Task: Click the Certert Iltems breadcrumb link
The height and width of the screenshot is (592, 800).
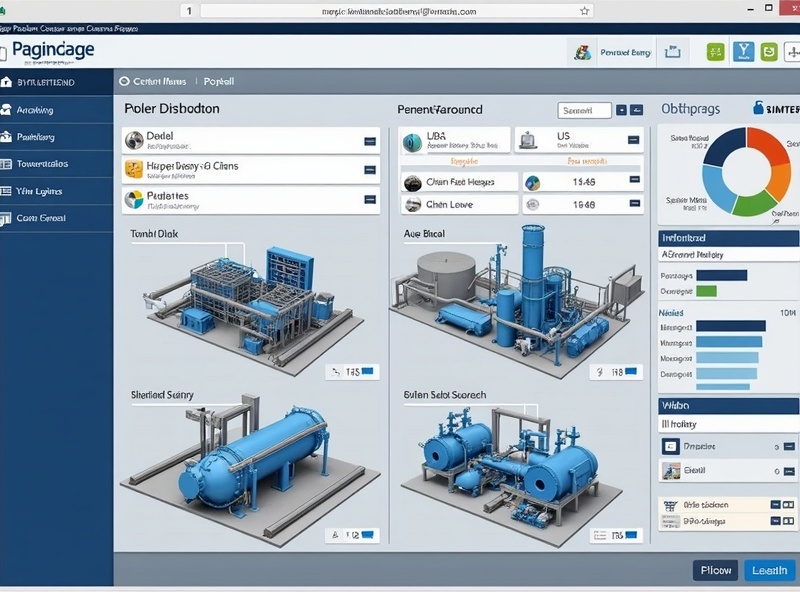Action: click(159, 82)
